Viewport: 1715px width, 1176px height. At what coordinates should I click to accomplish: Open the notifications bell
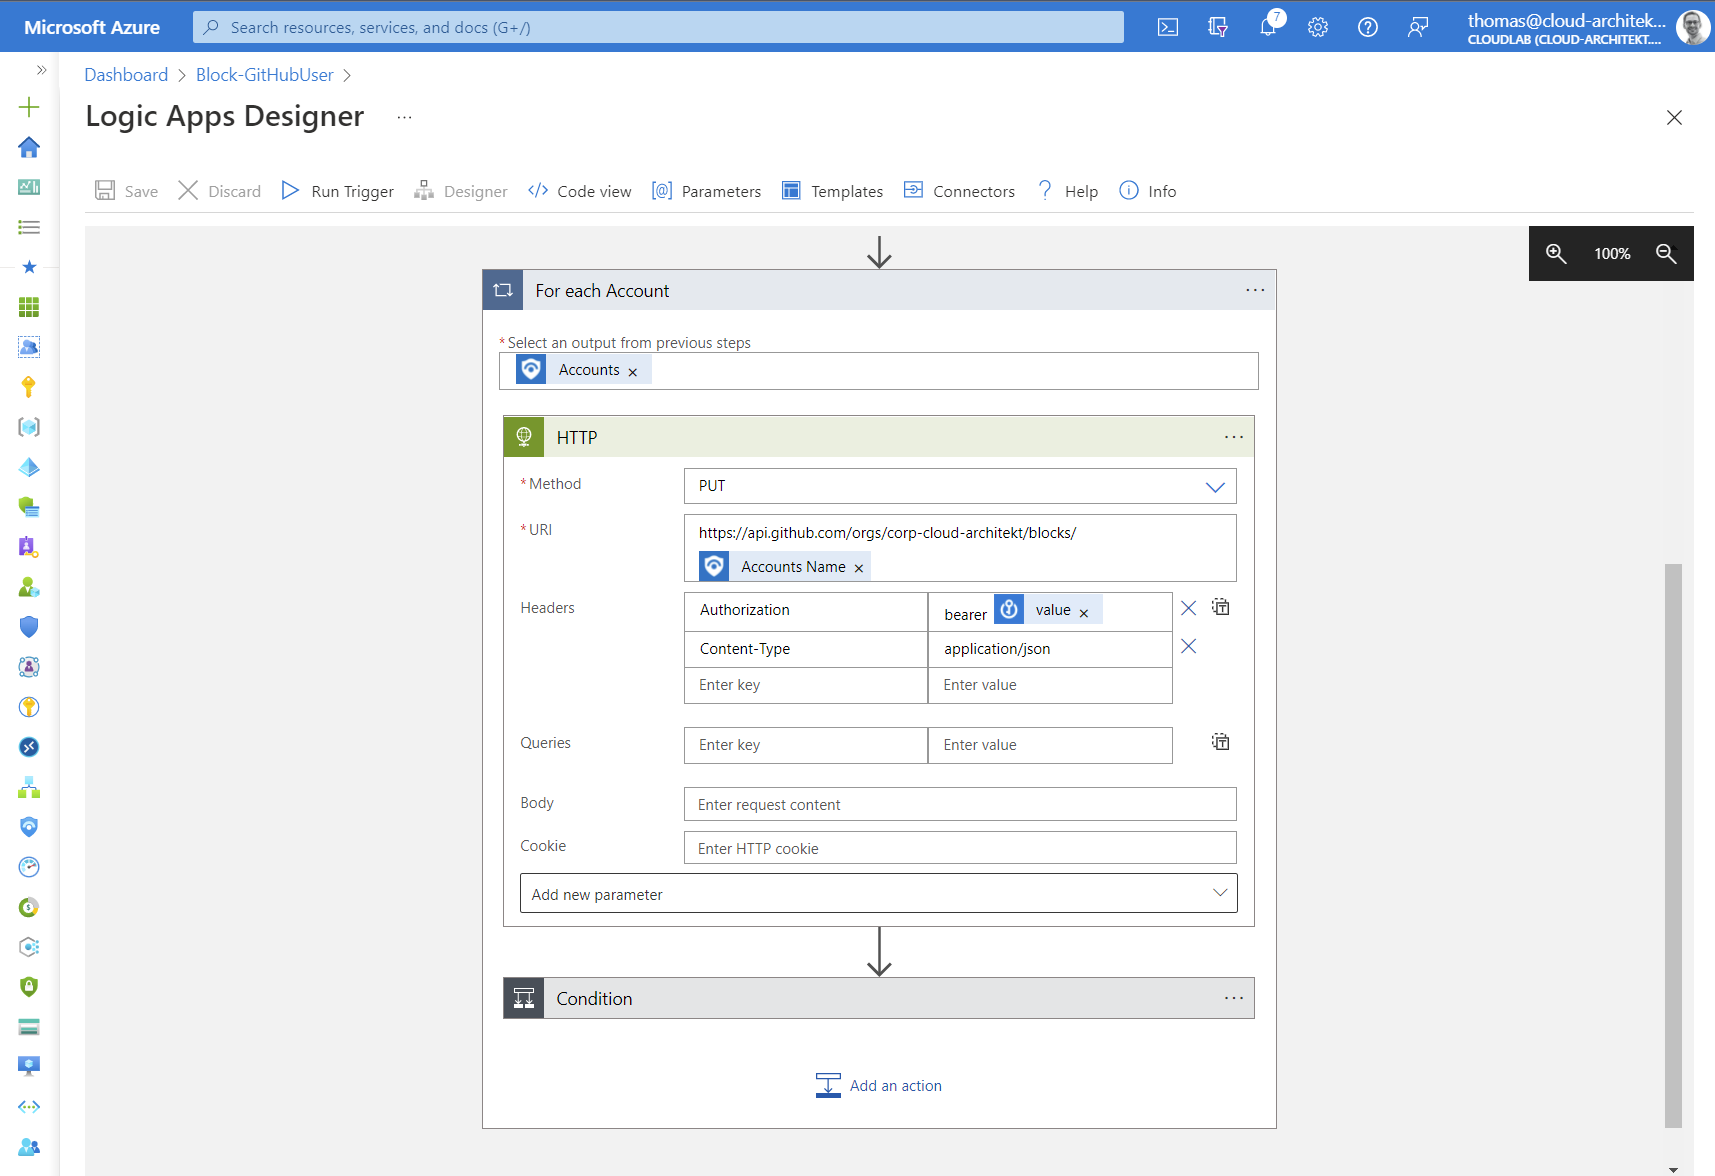click(1268, 27)
